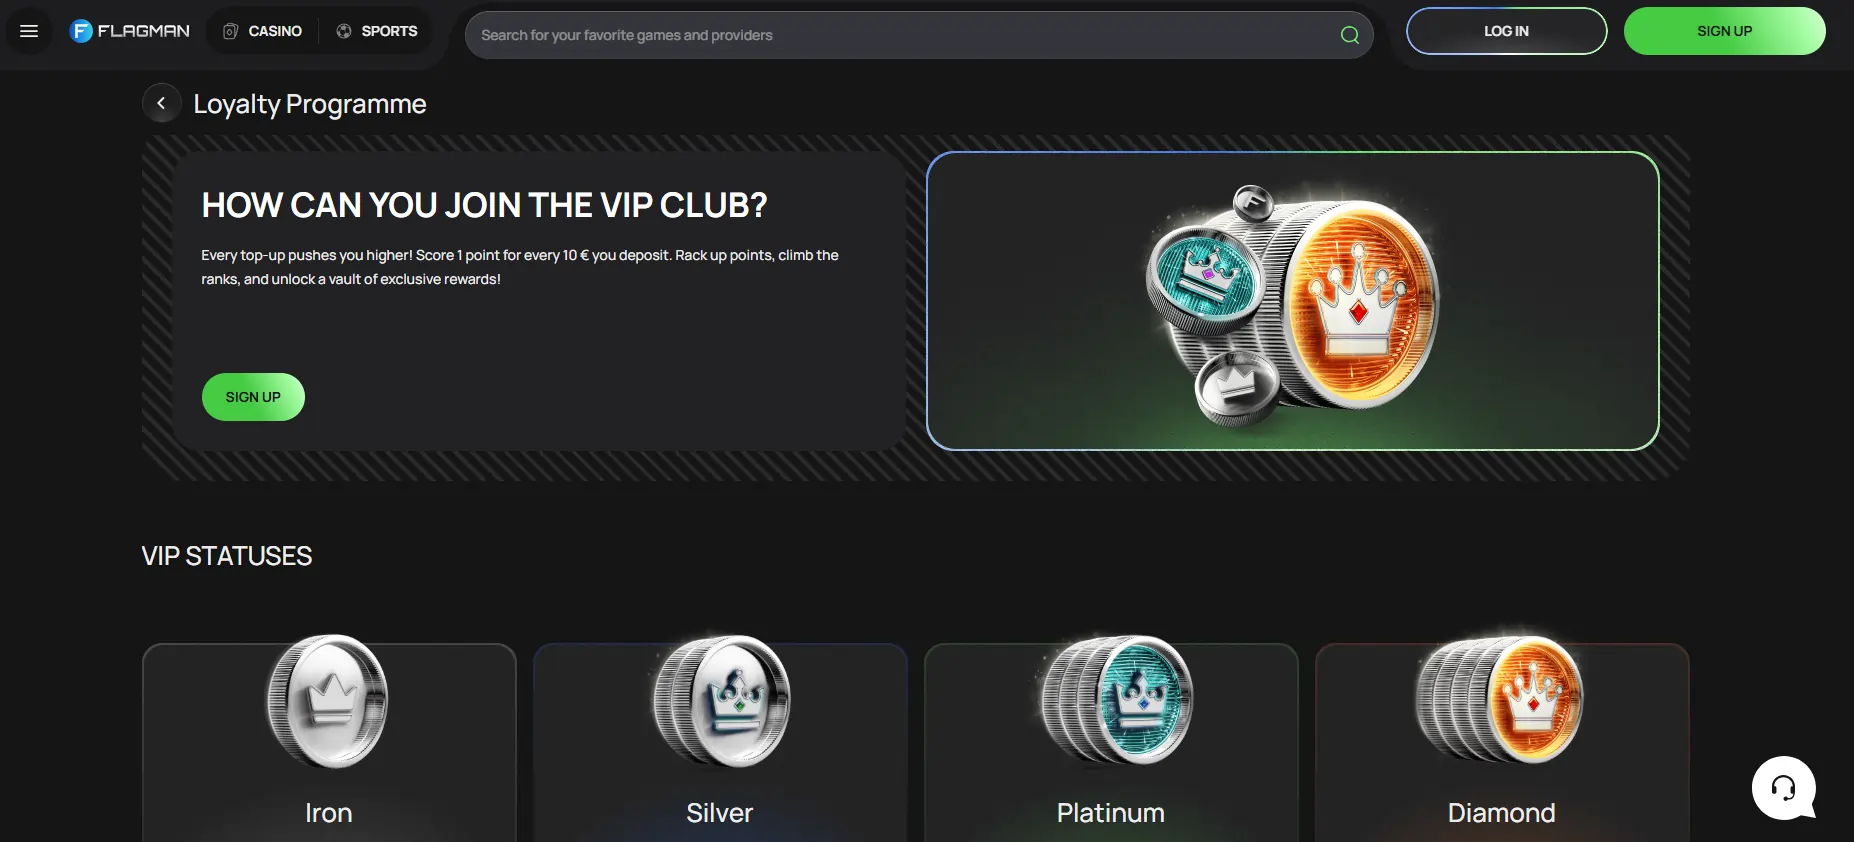Select the Platinum coin icon

tap(1116, 700)
